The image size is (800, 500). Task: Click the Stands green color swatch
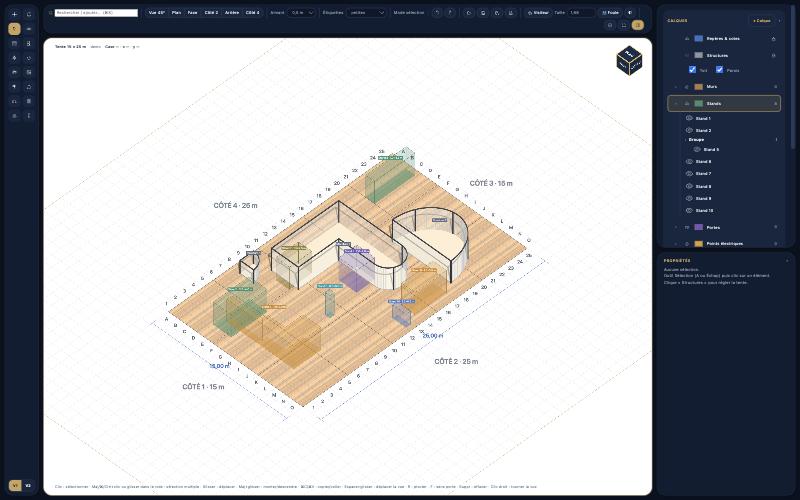pyautogui.click(x=698, y=104)
